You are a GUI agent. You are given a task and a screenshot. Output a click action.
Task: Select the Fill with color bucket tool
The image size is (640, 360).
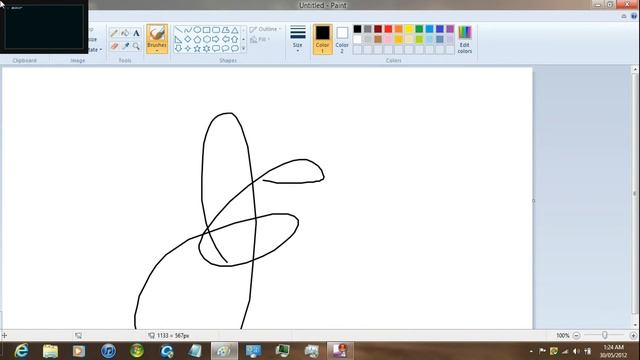pos(125,33)
